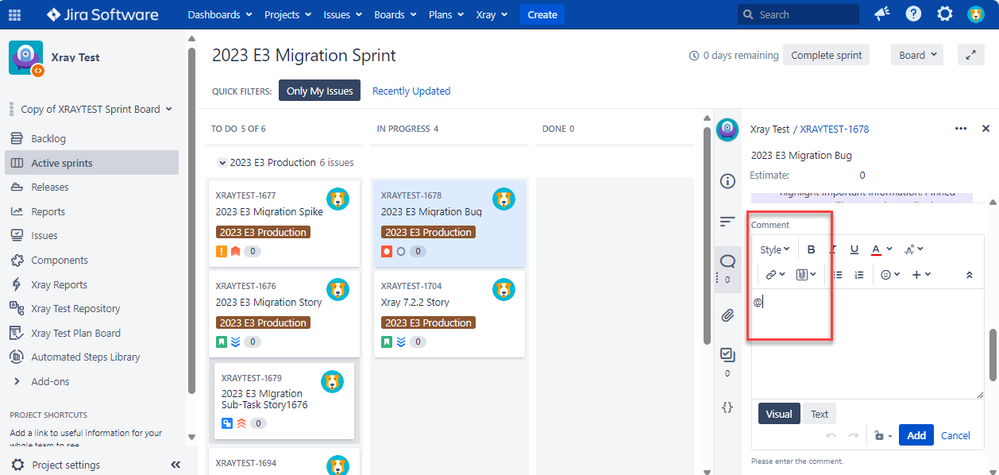Open the Xray dropdown menu

493,14
